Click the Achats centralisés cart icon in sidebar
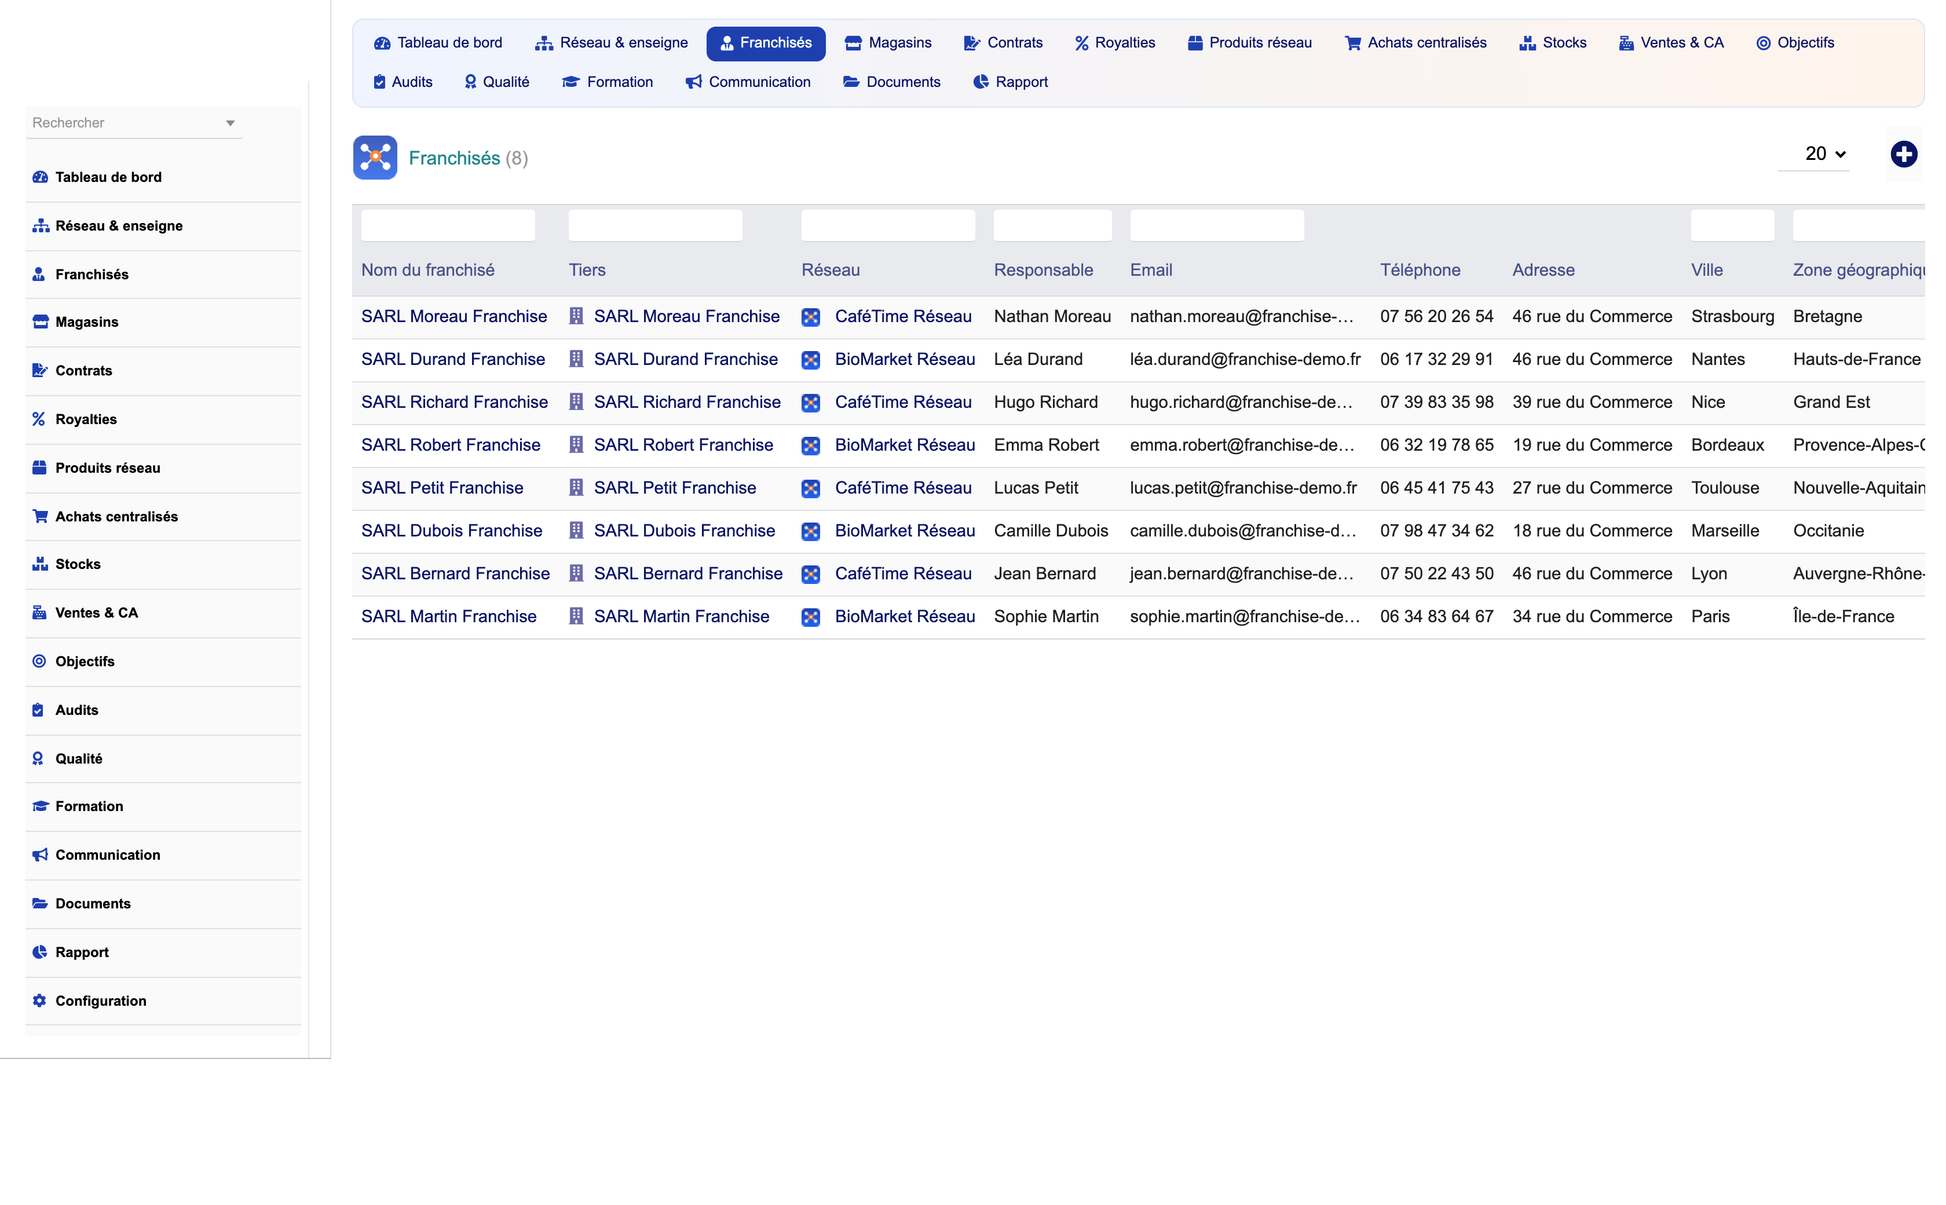 point(40,516)
